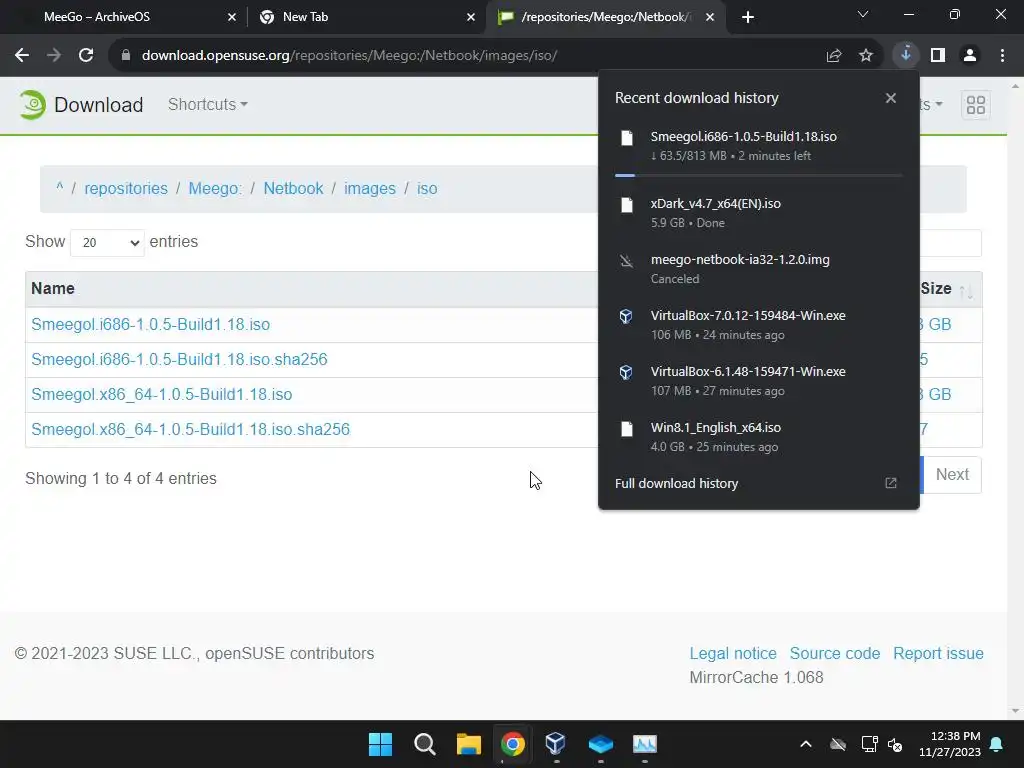Open the browser side panel icon
This screenshot has width=1024, height=768.
tap(938, 56)
